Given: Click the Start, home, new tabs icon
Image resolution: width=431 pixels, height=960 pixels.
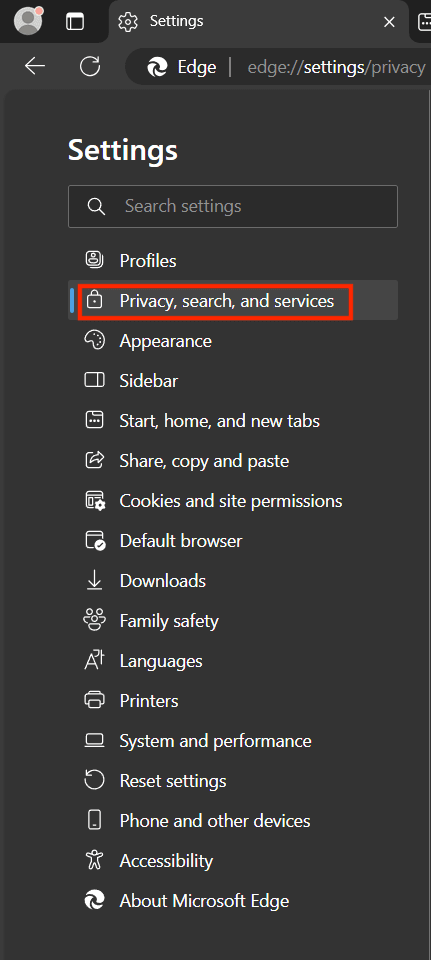Looking at the screenshot, I should point(94,420).
